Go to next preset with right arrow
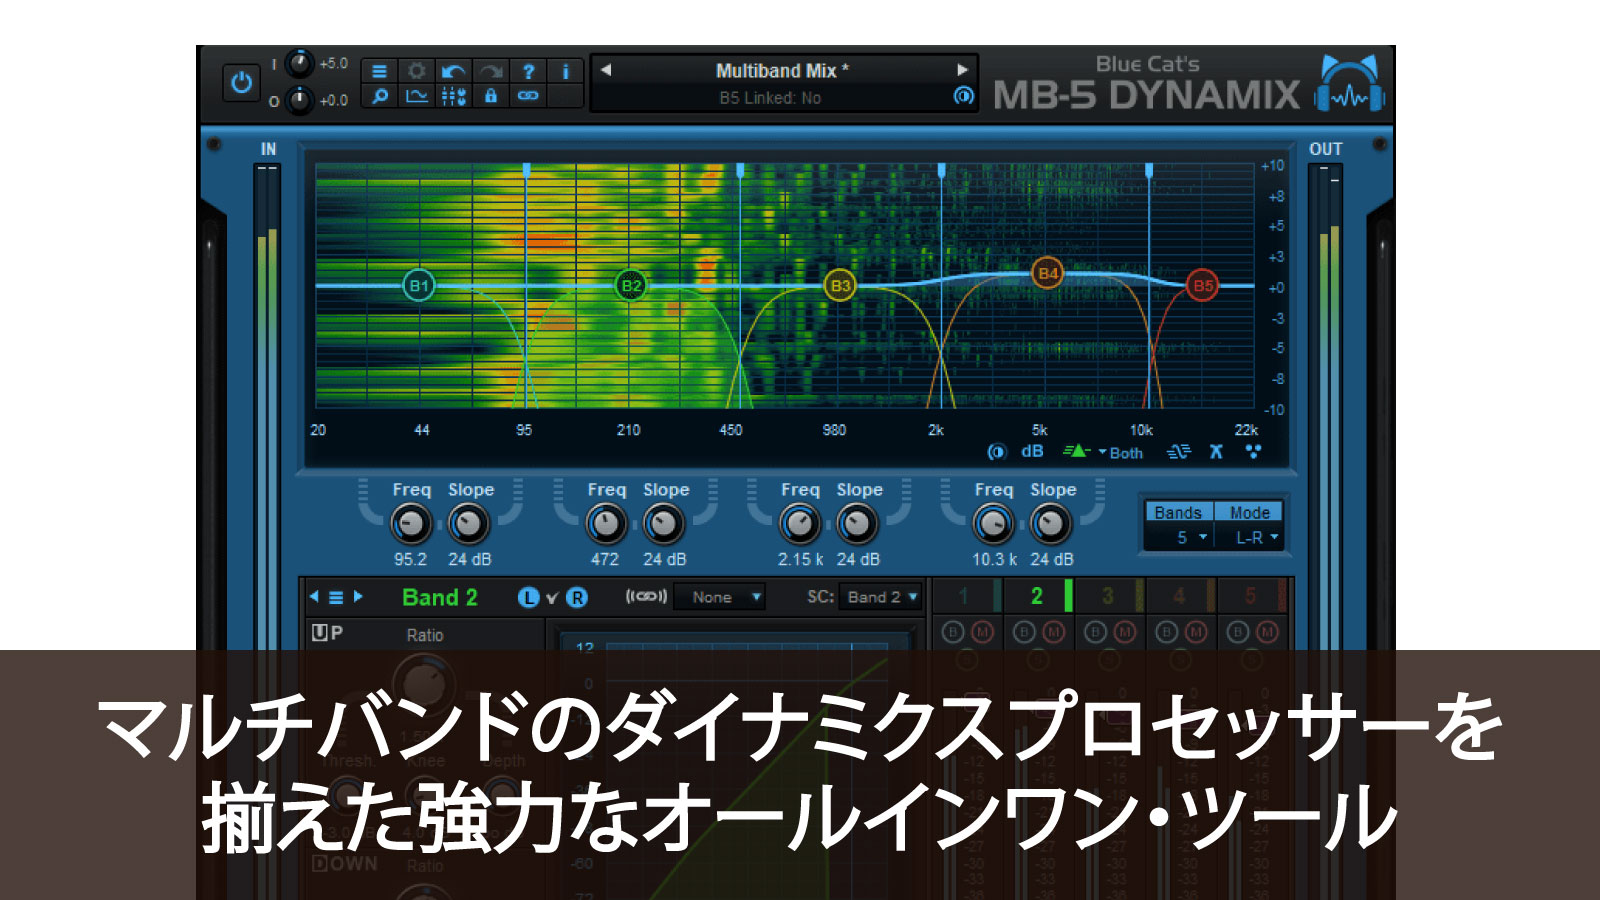Screen dimensions: 1600x900 tap(962, 70)
